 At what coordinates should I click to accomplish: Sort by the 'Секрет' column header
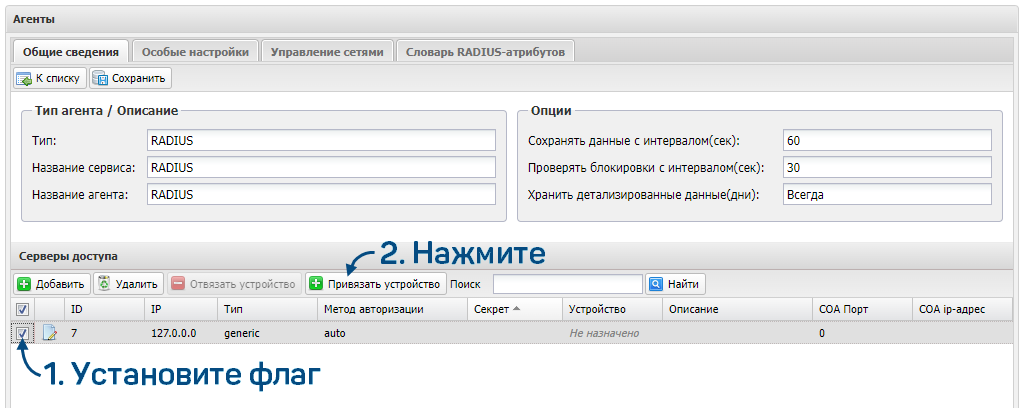pyautogui.click(x=496, y=310)
